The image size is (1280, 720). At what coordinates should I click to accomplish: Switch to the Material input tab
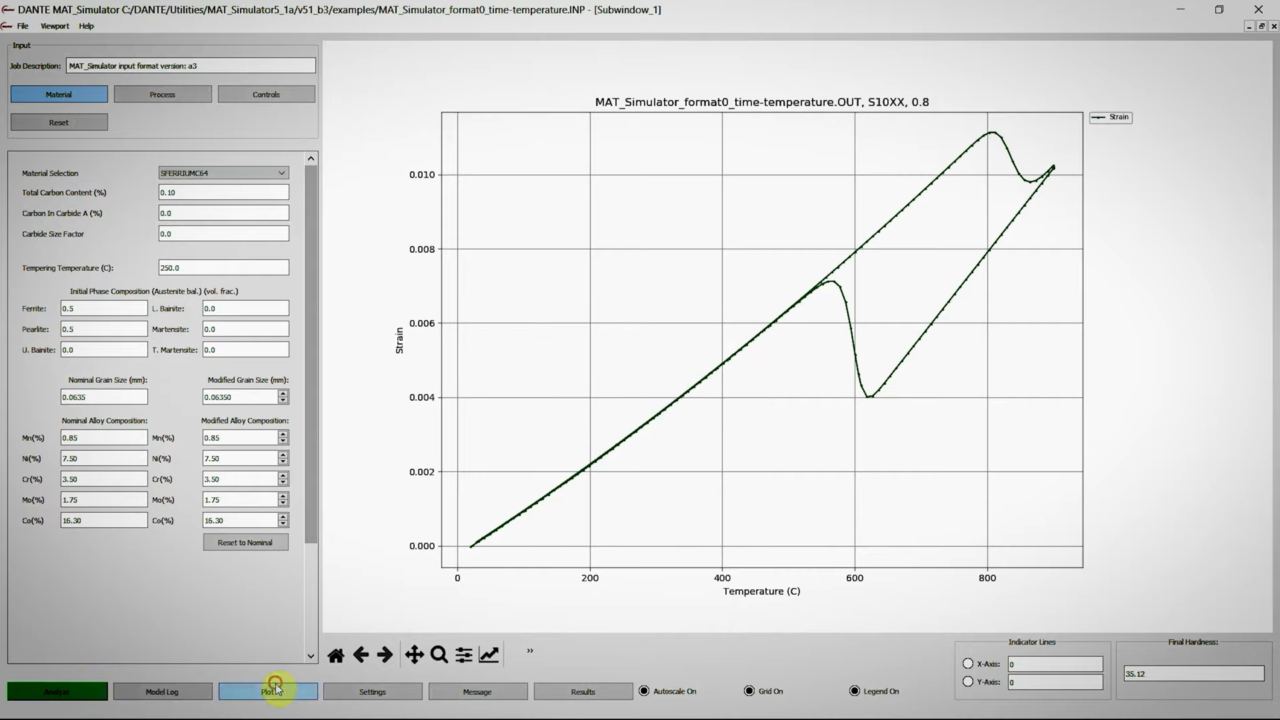coord(59,94)
